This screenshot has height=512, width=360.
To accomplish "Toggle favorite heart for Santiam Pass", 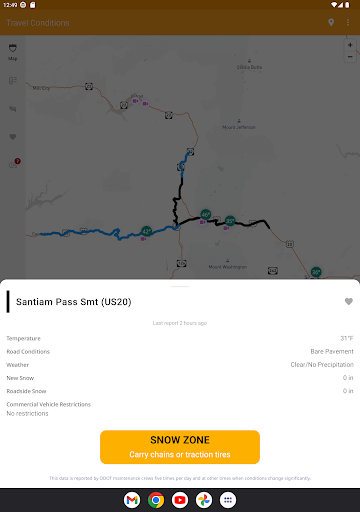I will [349, 301].
